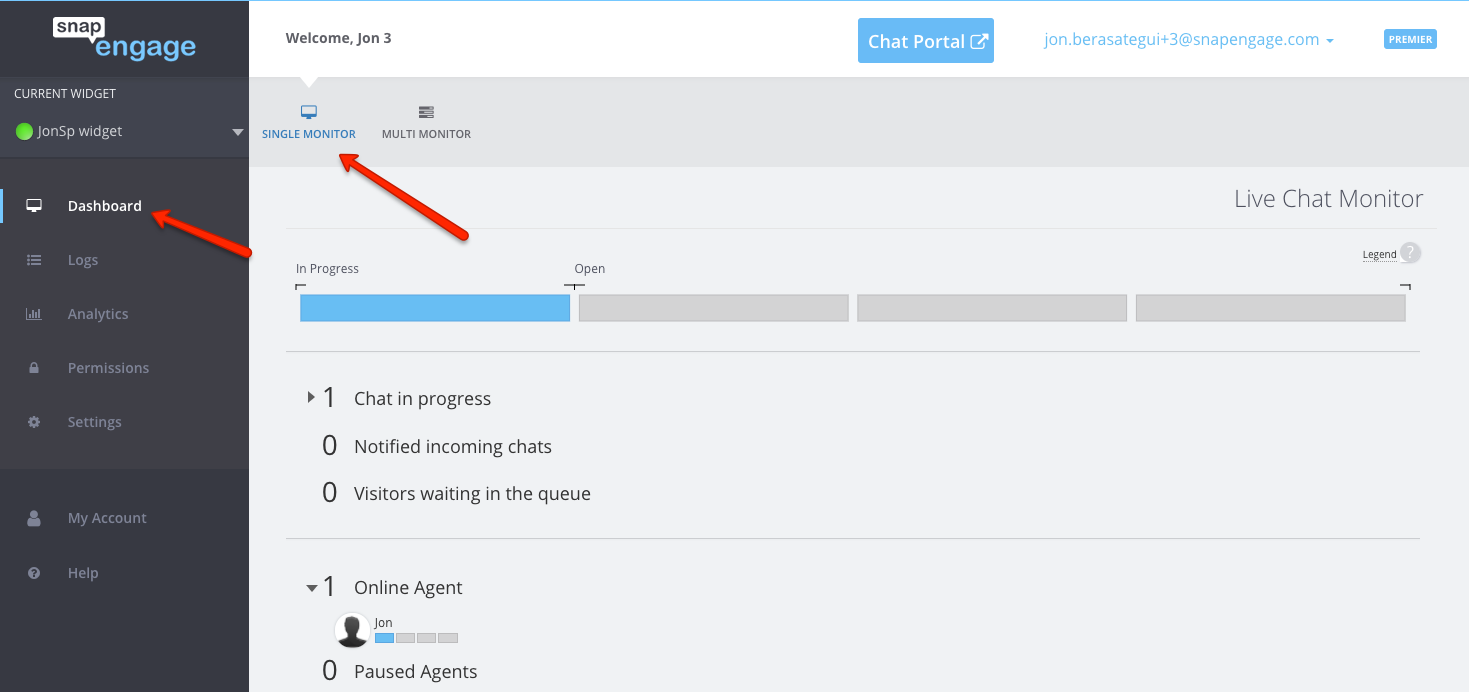Click the Help question mark icon
Image resolution: width=1469 pixels, height=692 pixels.
point(34,573)
